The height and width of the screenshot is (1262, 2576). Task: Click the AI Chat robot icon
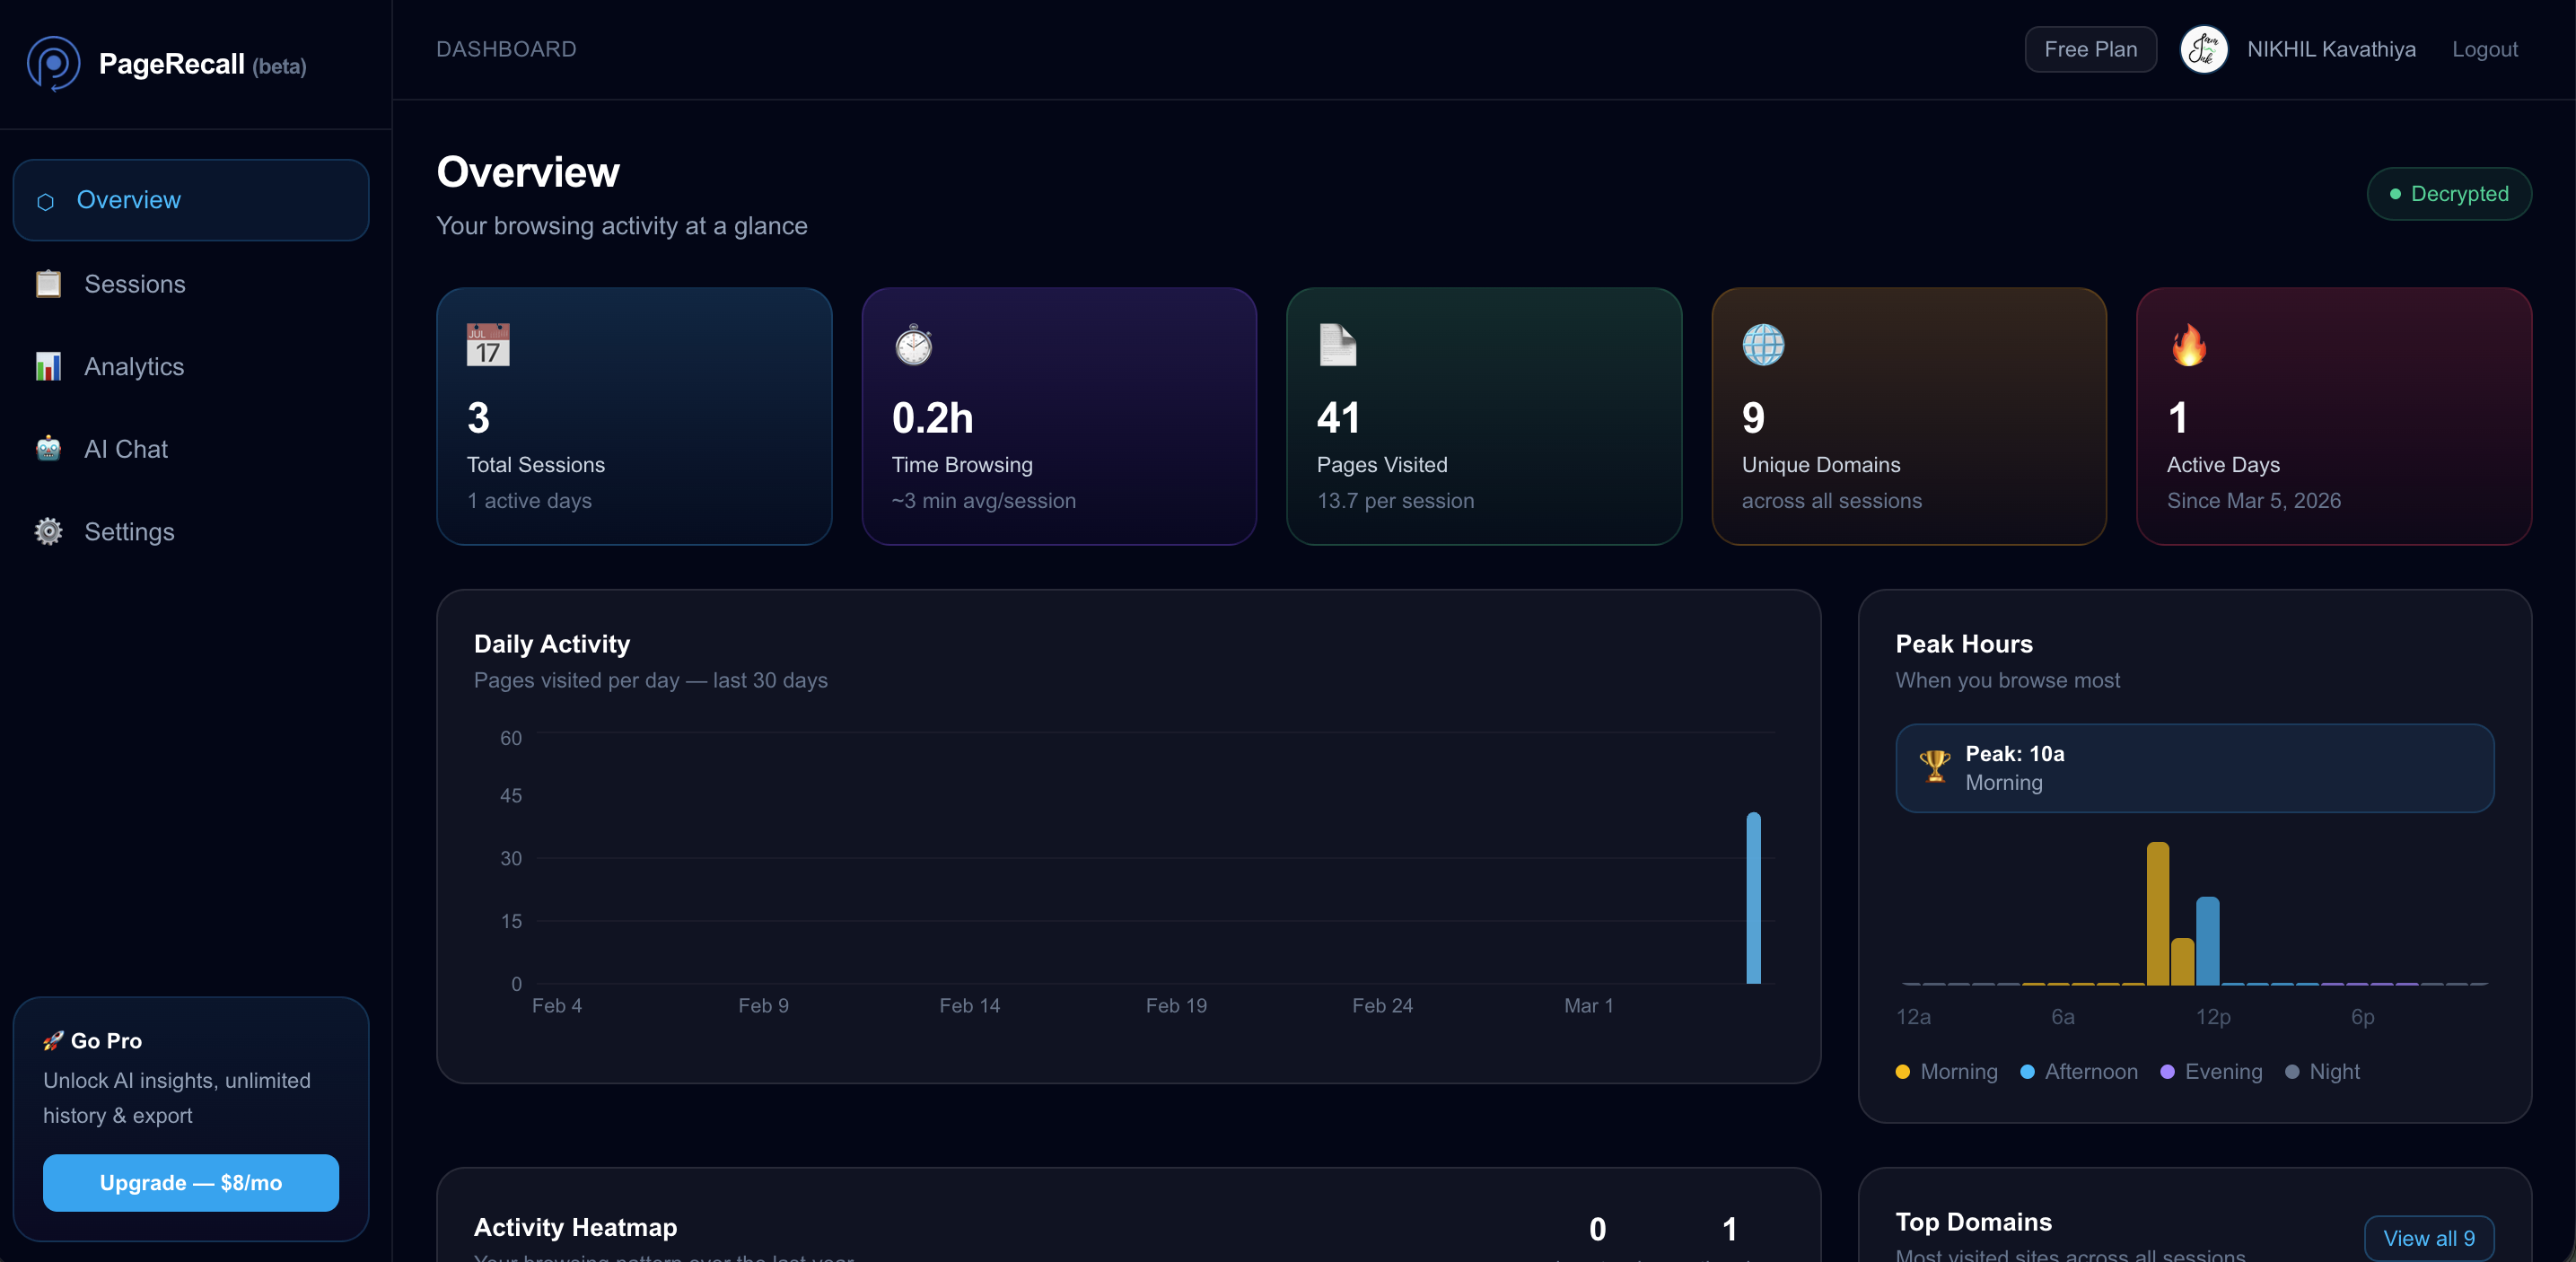pos(48,449)
